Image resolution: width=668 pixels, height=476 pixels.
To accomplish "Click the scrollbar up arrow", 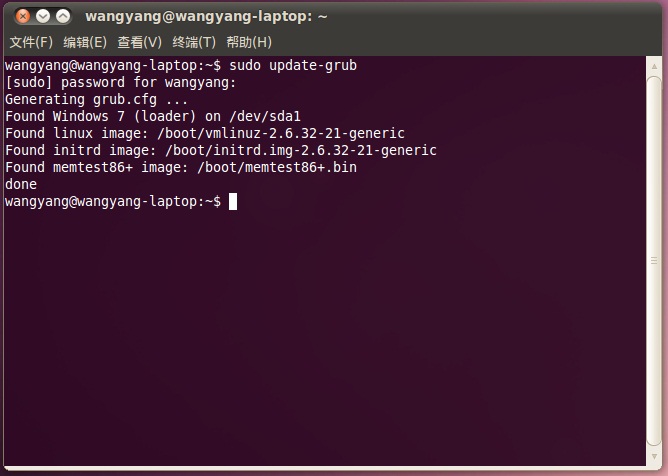I will click(x=654, y=66).
